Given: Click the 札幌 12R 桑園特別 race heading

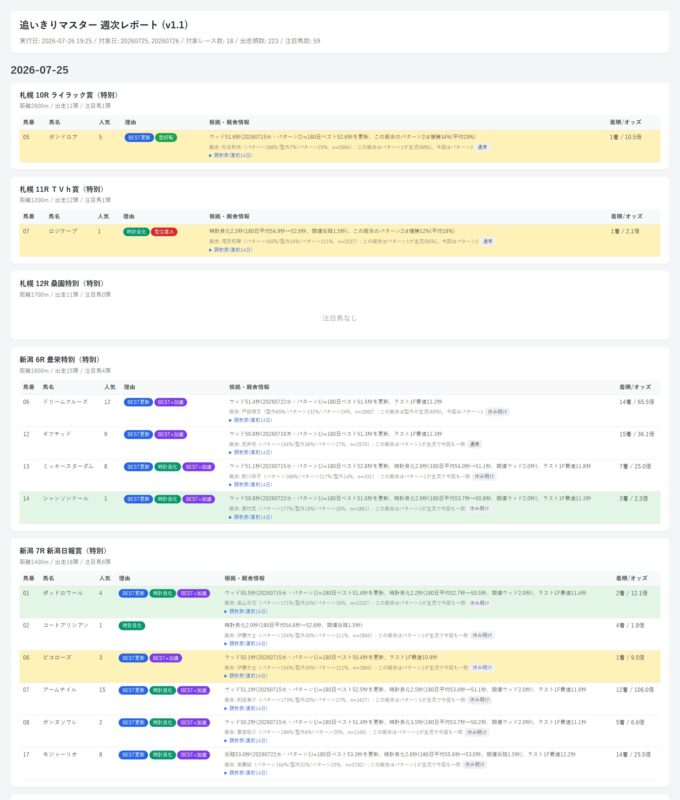Looking at the screenshot, I should click(61, 283).
